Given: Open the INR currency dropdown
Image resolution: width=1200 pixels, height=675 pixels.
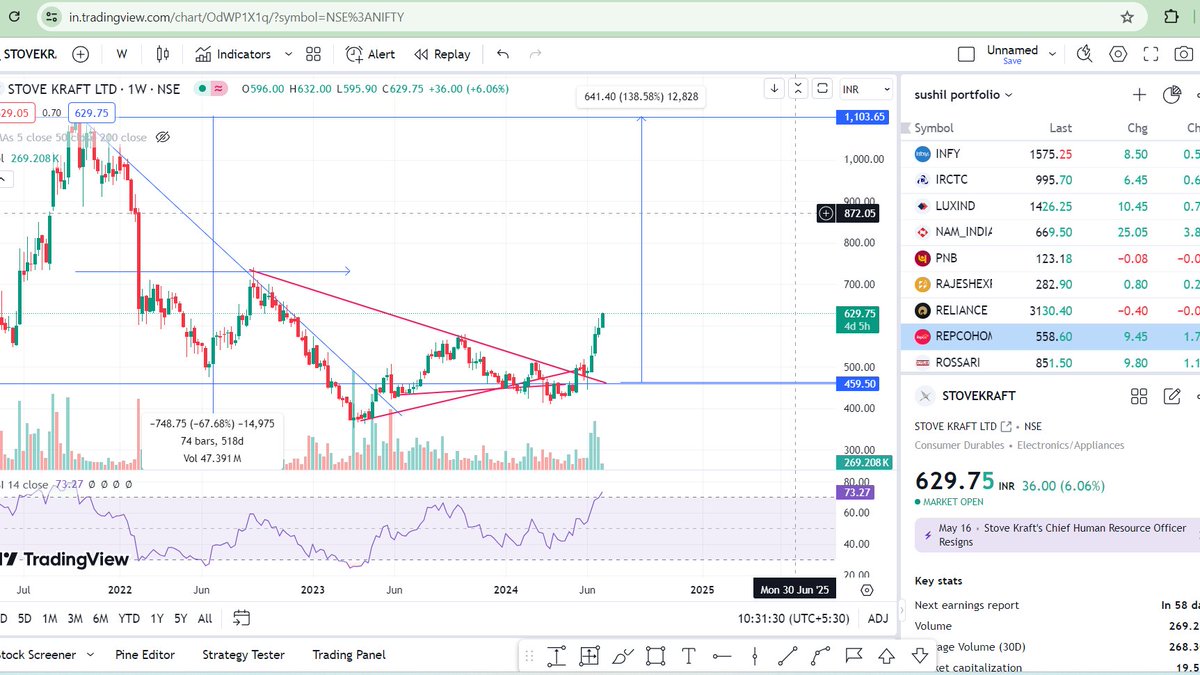Looking at the screenshot, I should [864, 88].
